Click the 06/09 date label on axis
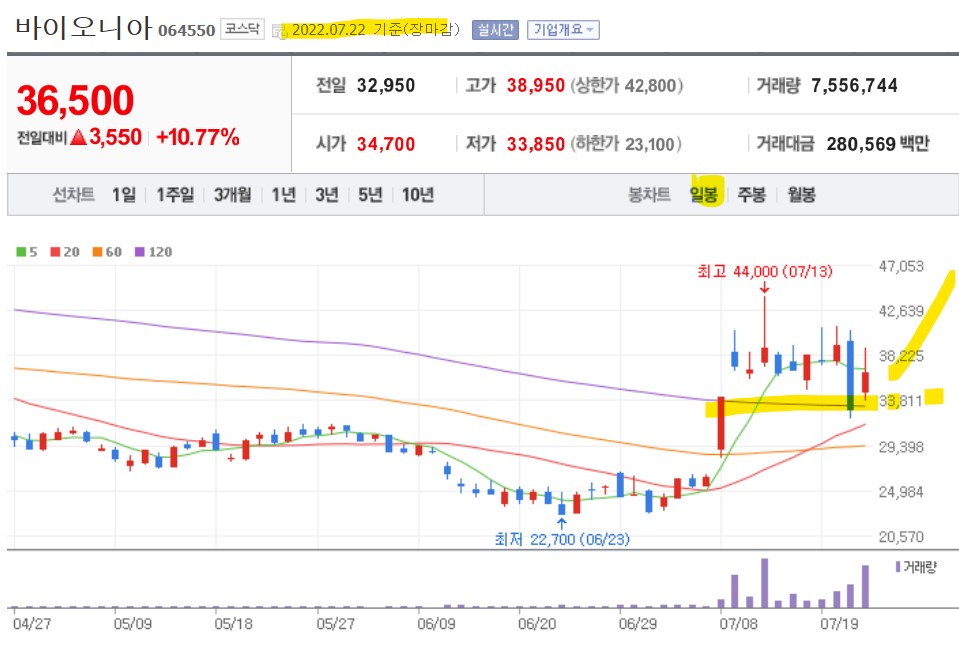Image resolution: width=959 pixels, height=648 pixels. [436, 624]
